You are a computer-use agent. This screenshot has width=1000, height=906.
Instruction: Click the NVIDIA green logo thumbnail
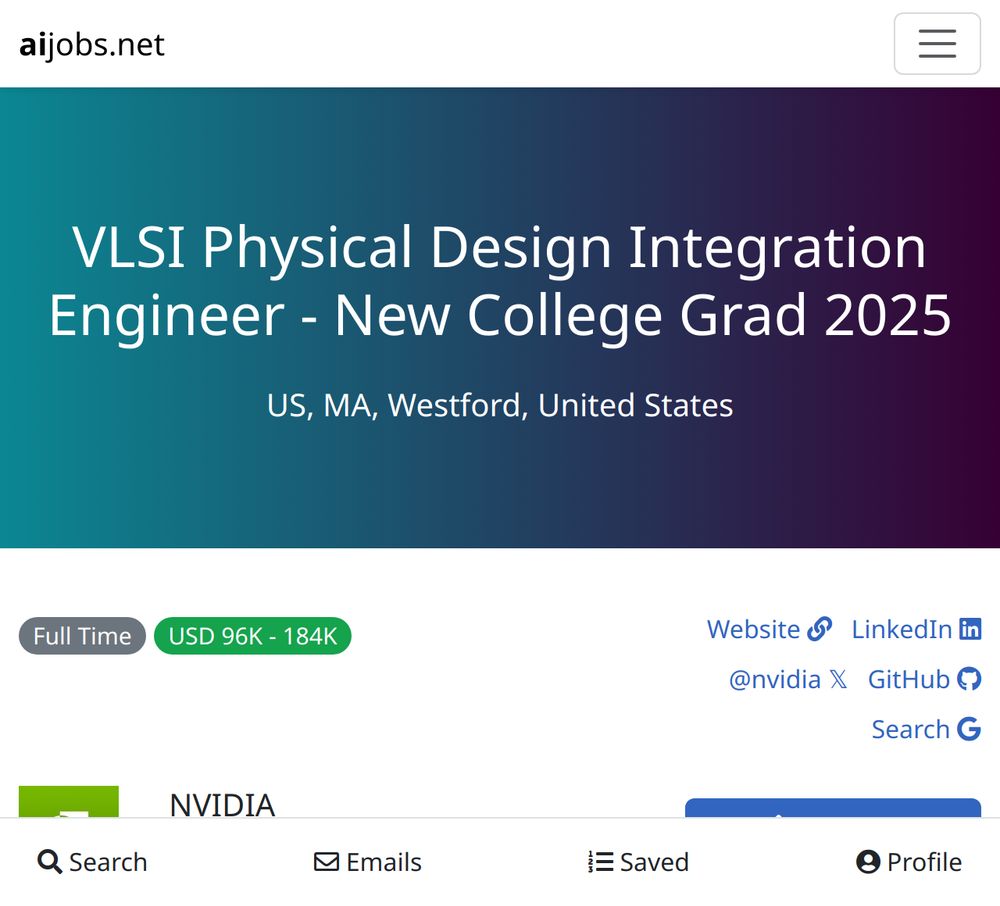[69, 801]
